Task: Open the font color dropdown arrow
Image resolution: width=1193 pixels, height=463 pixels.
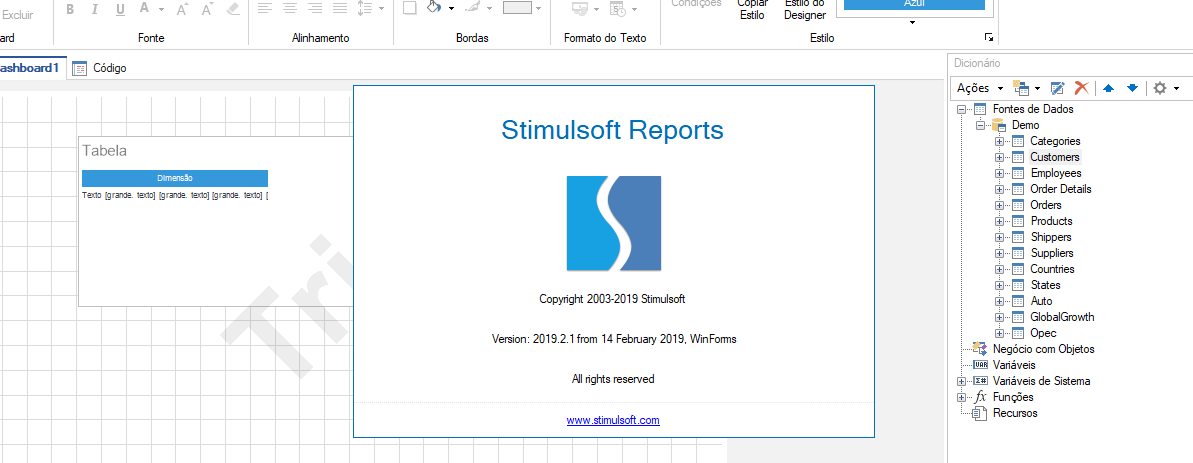Action: point(161,9)
